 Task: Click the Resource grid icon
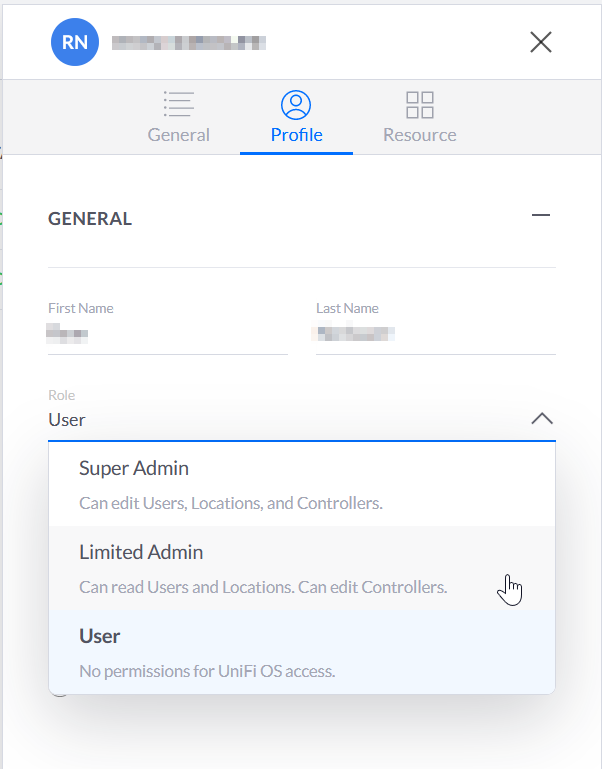point(419,105)
